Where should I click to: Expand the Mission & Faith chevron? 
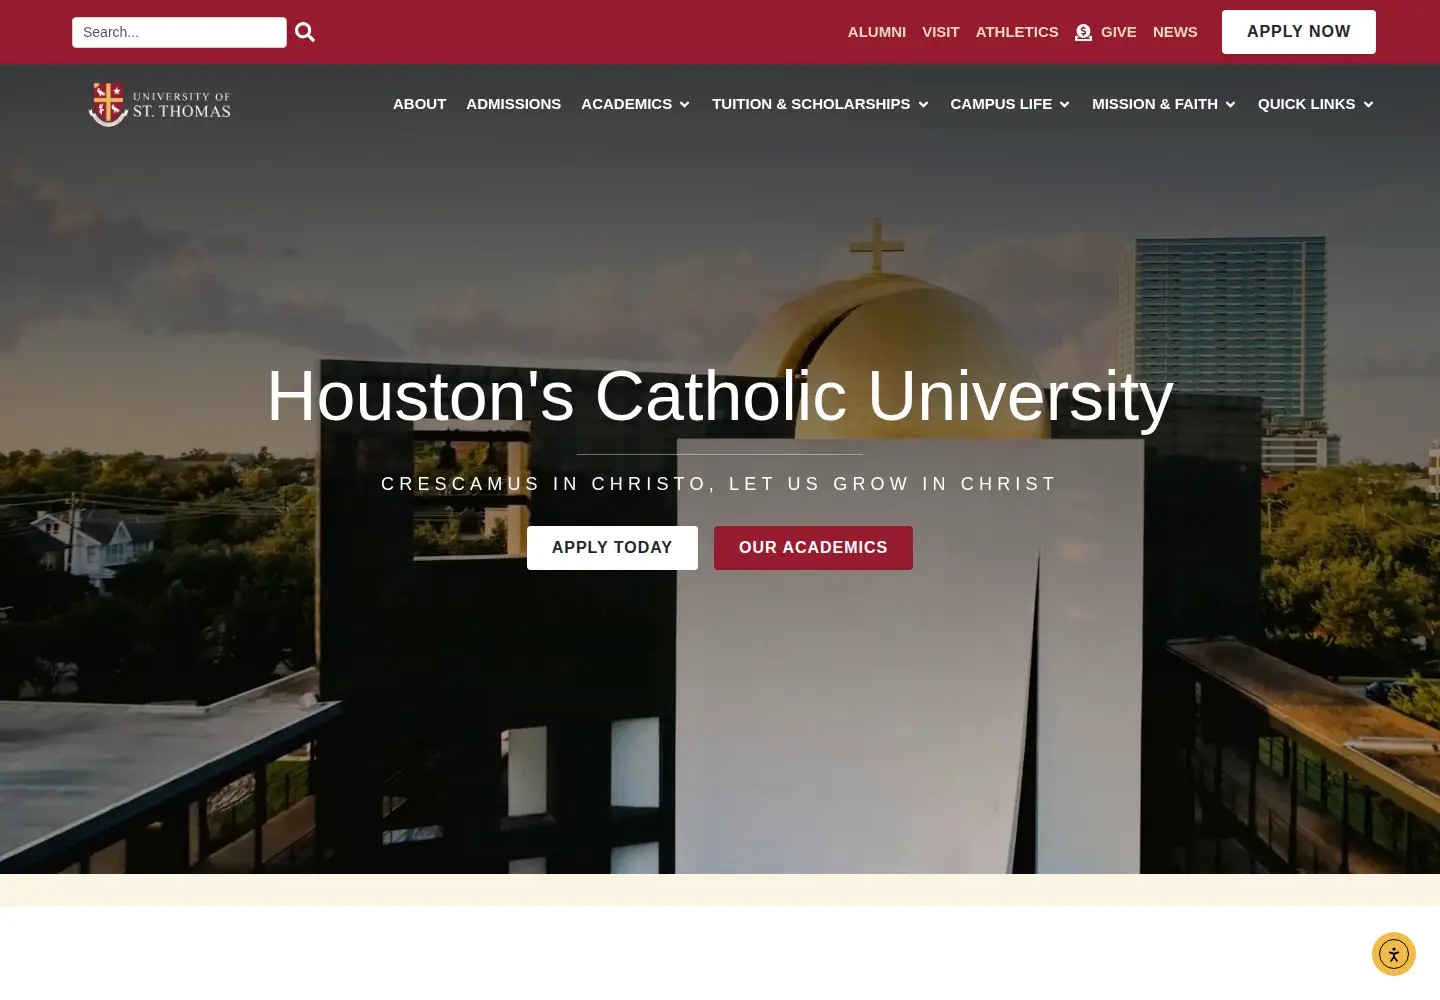tap(1230, 104)
